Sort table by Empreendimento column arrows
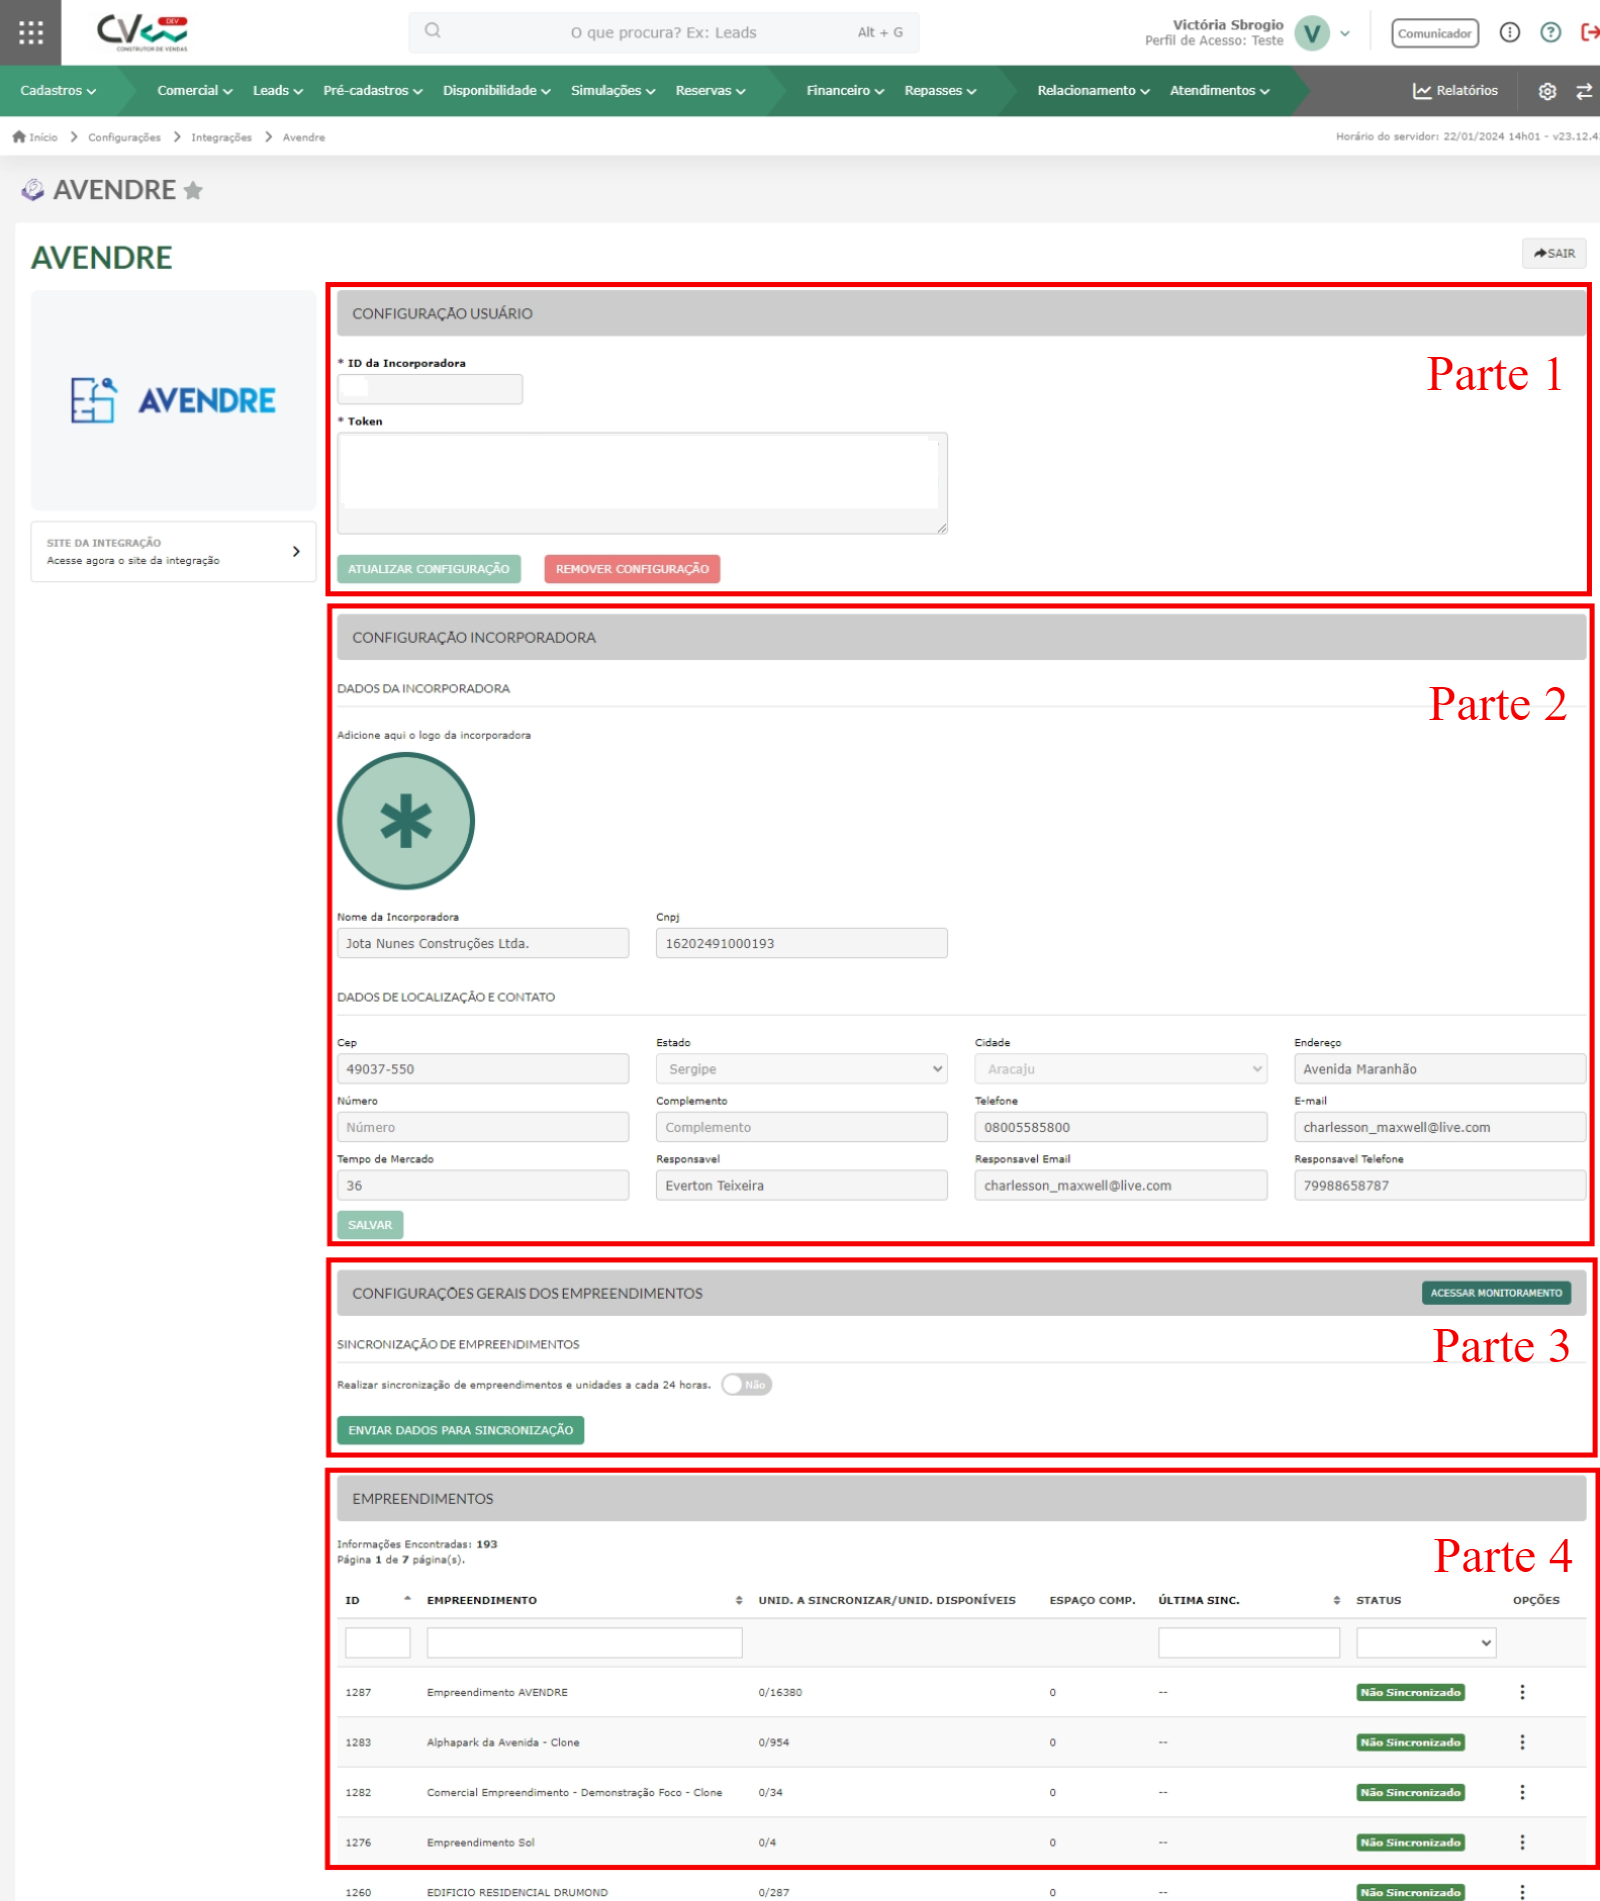1600x1901 pixels. [x=738, y=1600]
